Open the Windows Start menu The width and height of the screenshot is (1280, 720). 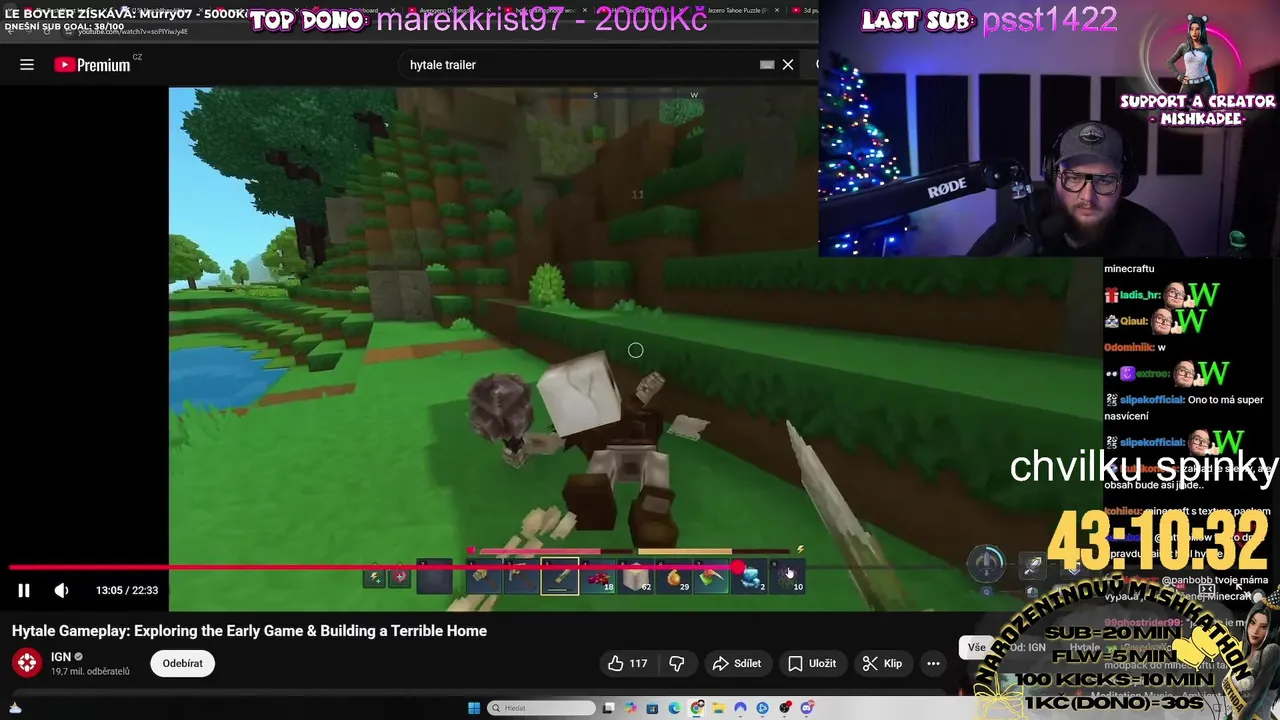point(474,708)
